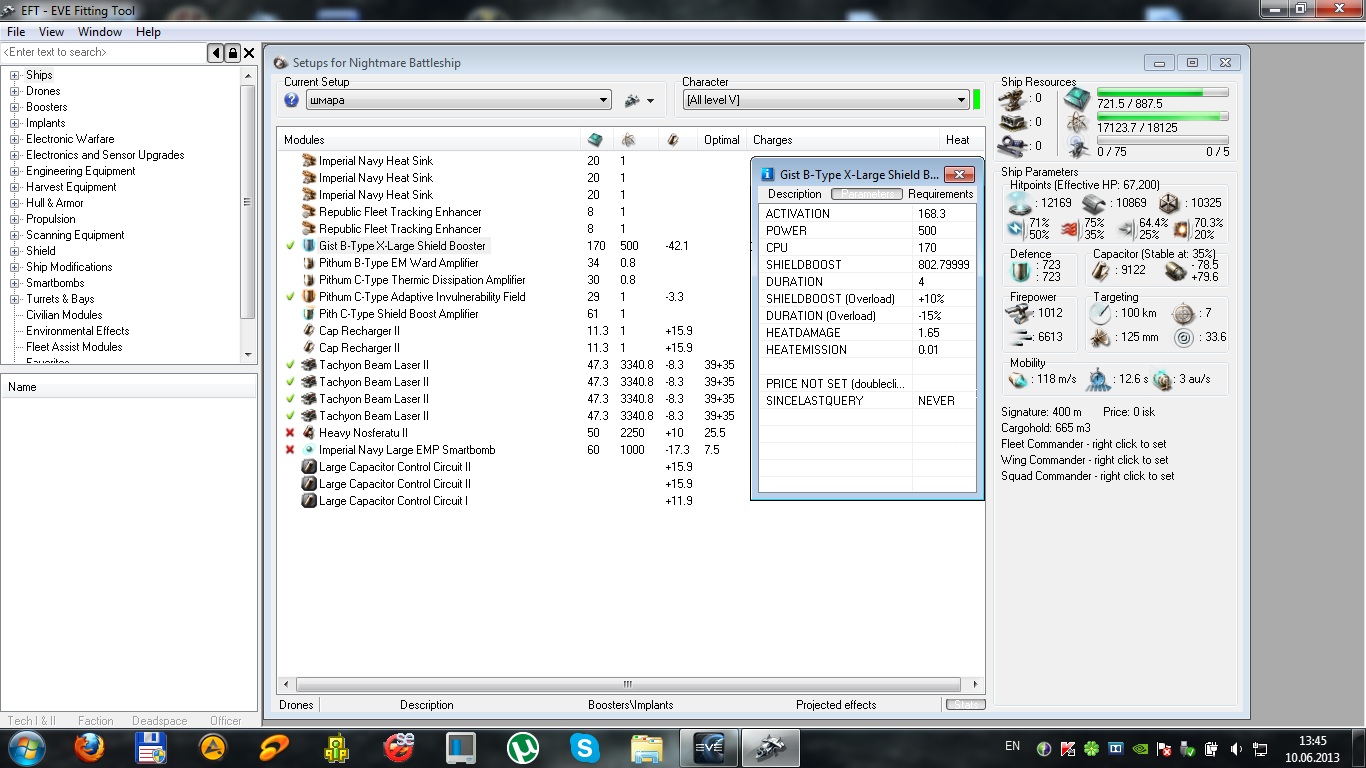
Task: Toggle the Gist B-Type X-Large Shield Booster active checkmark
Action: click(290, 246)
